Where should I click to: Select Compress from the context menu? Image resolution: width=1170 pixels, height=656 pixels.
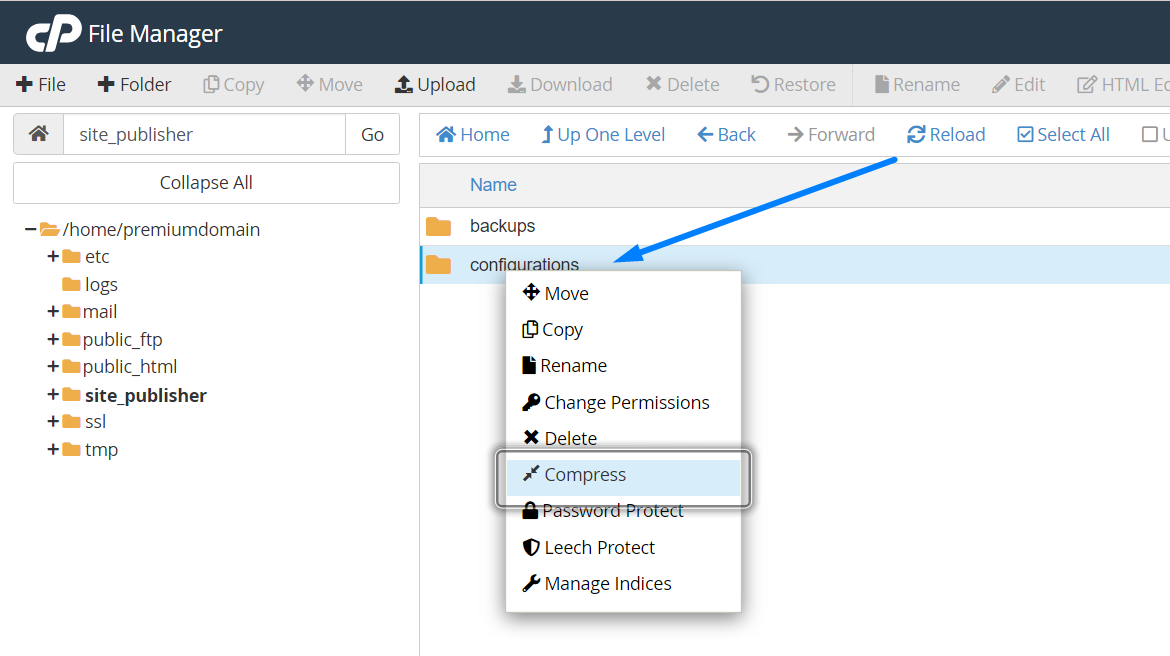[582, 474]
